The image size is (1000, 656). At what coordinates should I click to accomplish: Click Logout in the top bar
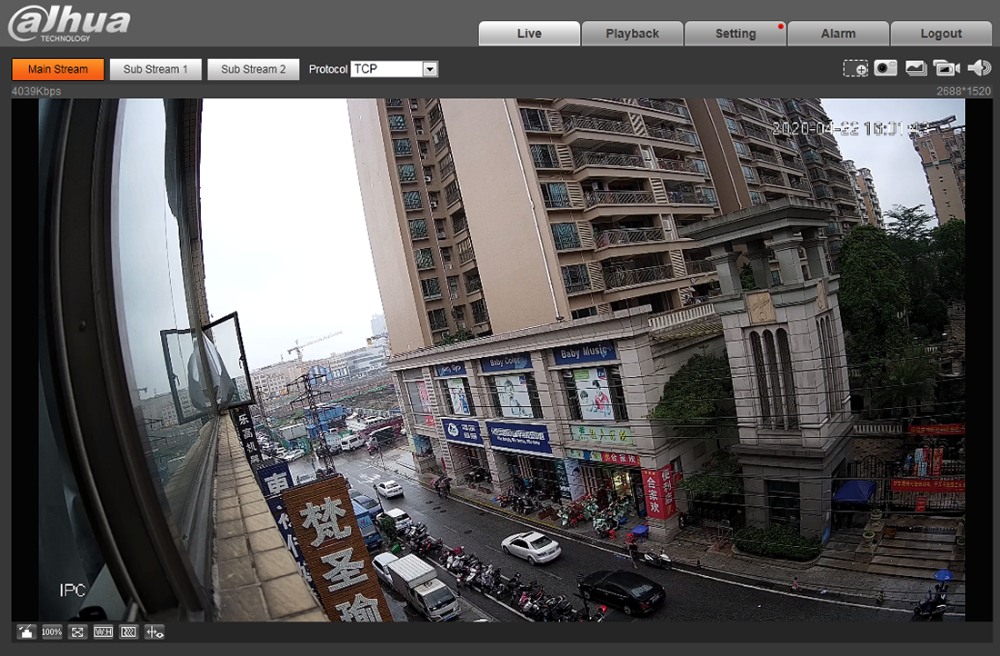pyautogui.click(x=940, y=33)
